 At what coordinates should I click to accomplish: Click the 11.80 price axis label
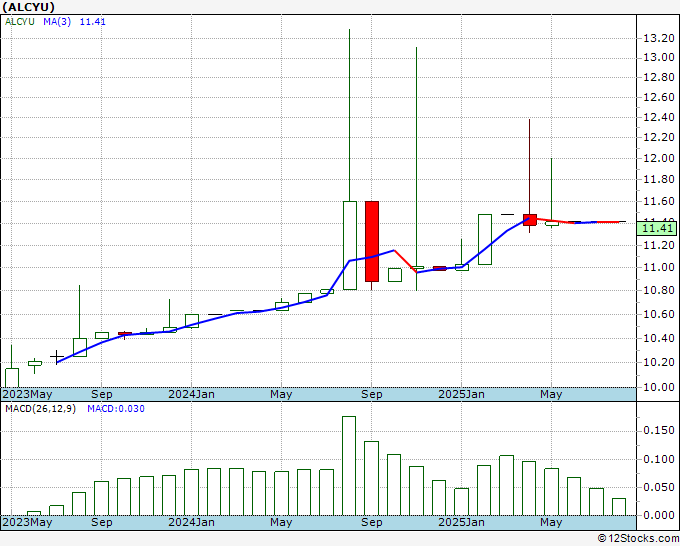(x=658, y=179)
